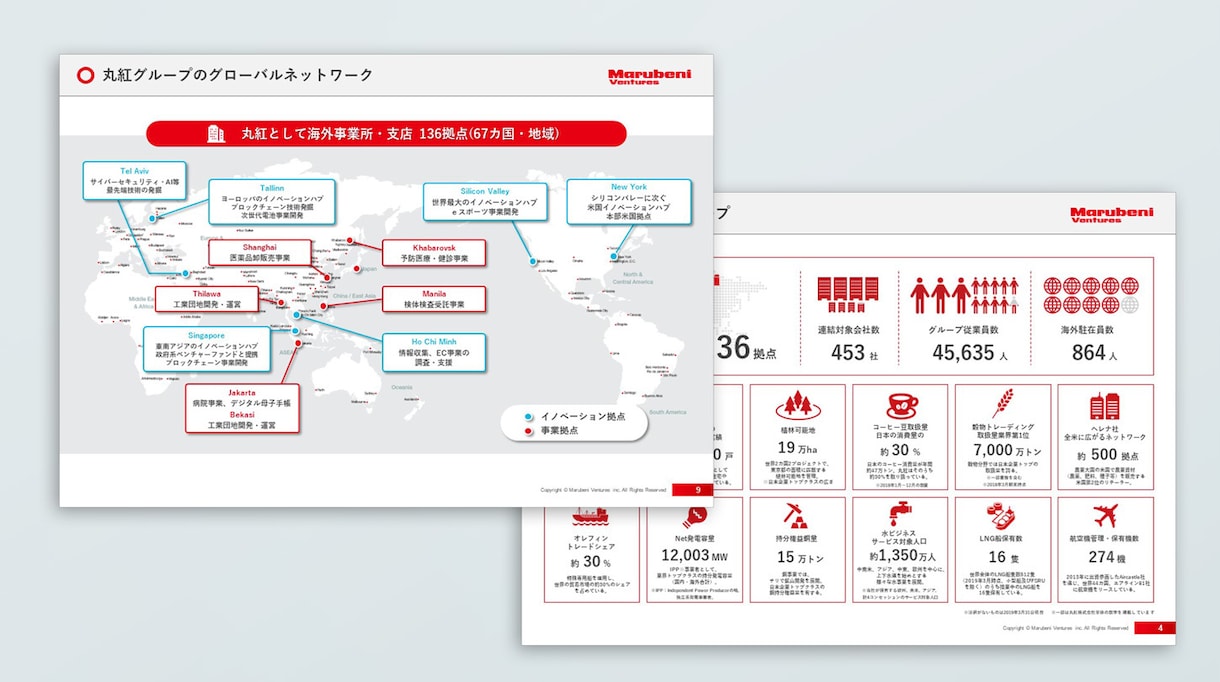
Task: Click the copyright text on the map slide
Action: point(603,490)
